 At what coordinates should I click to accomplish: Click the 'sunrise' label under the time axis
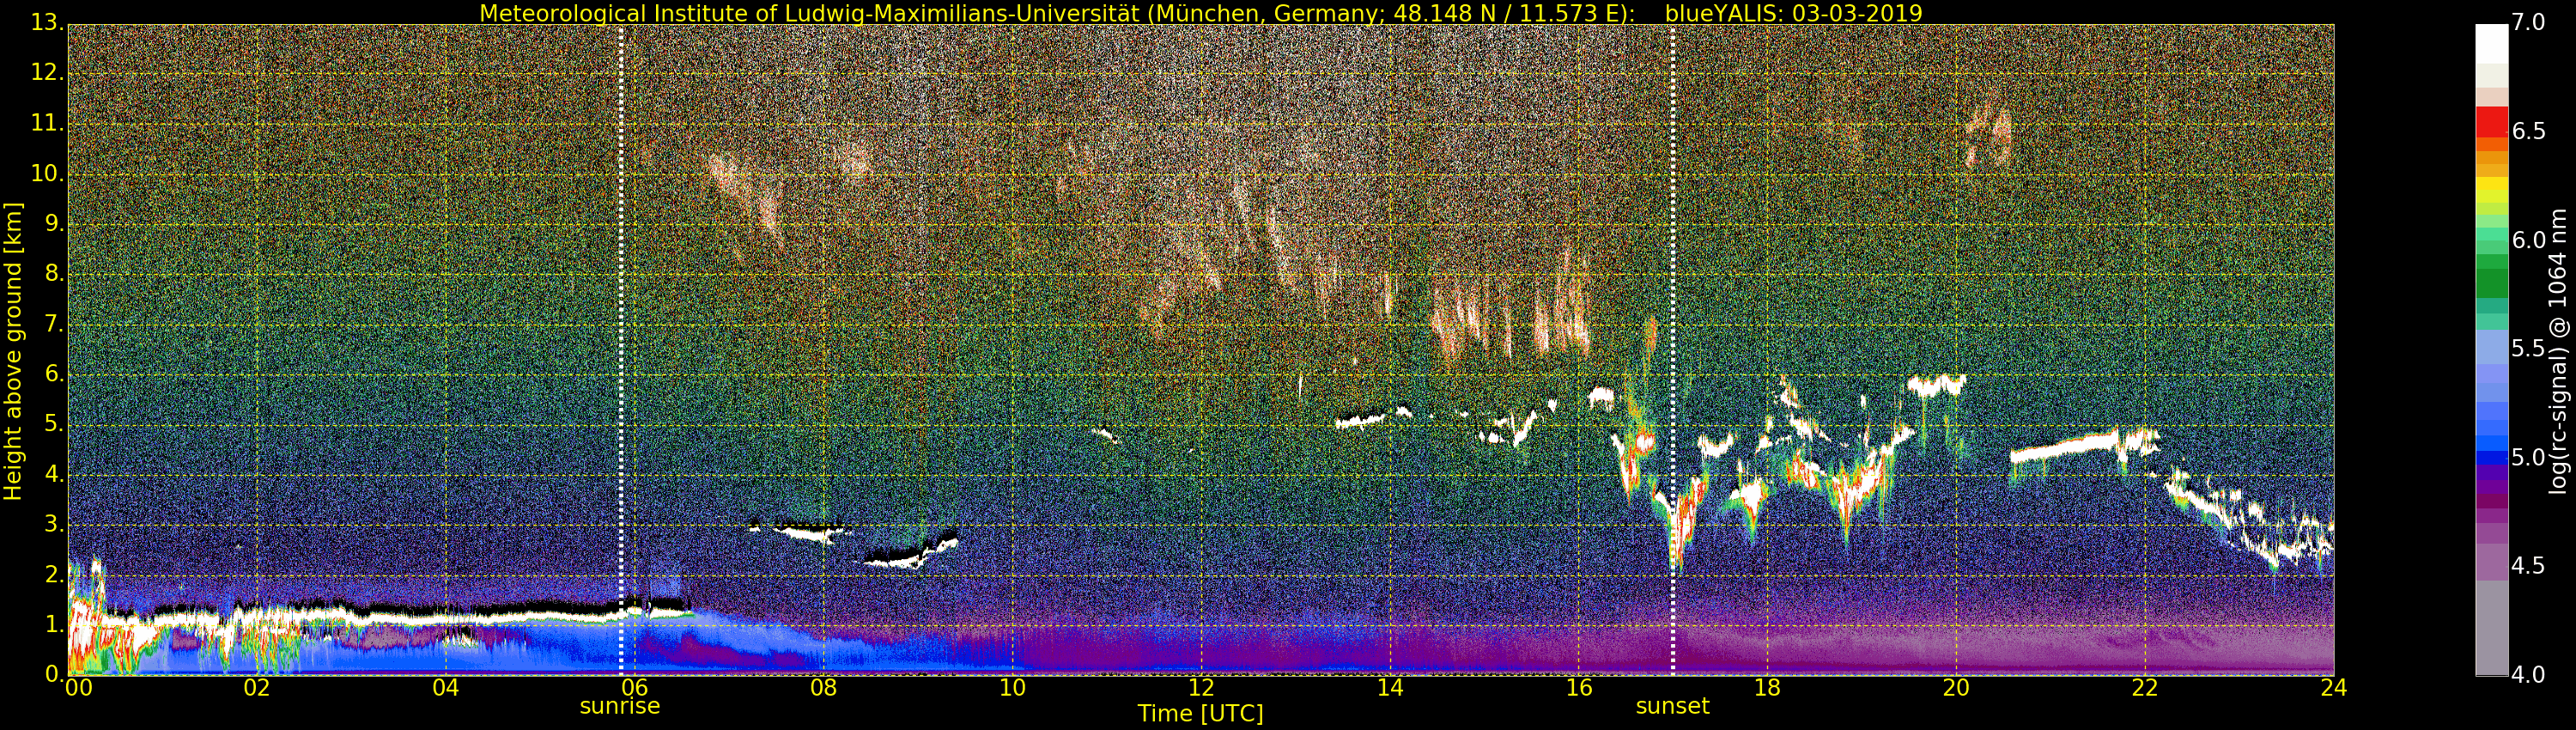click(x=620, y=706)
